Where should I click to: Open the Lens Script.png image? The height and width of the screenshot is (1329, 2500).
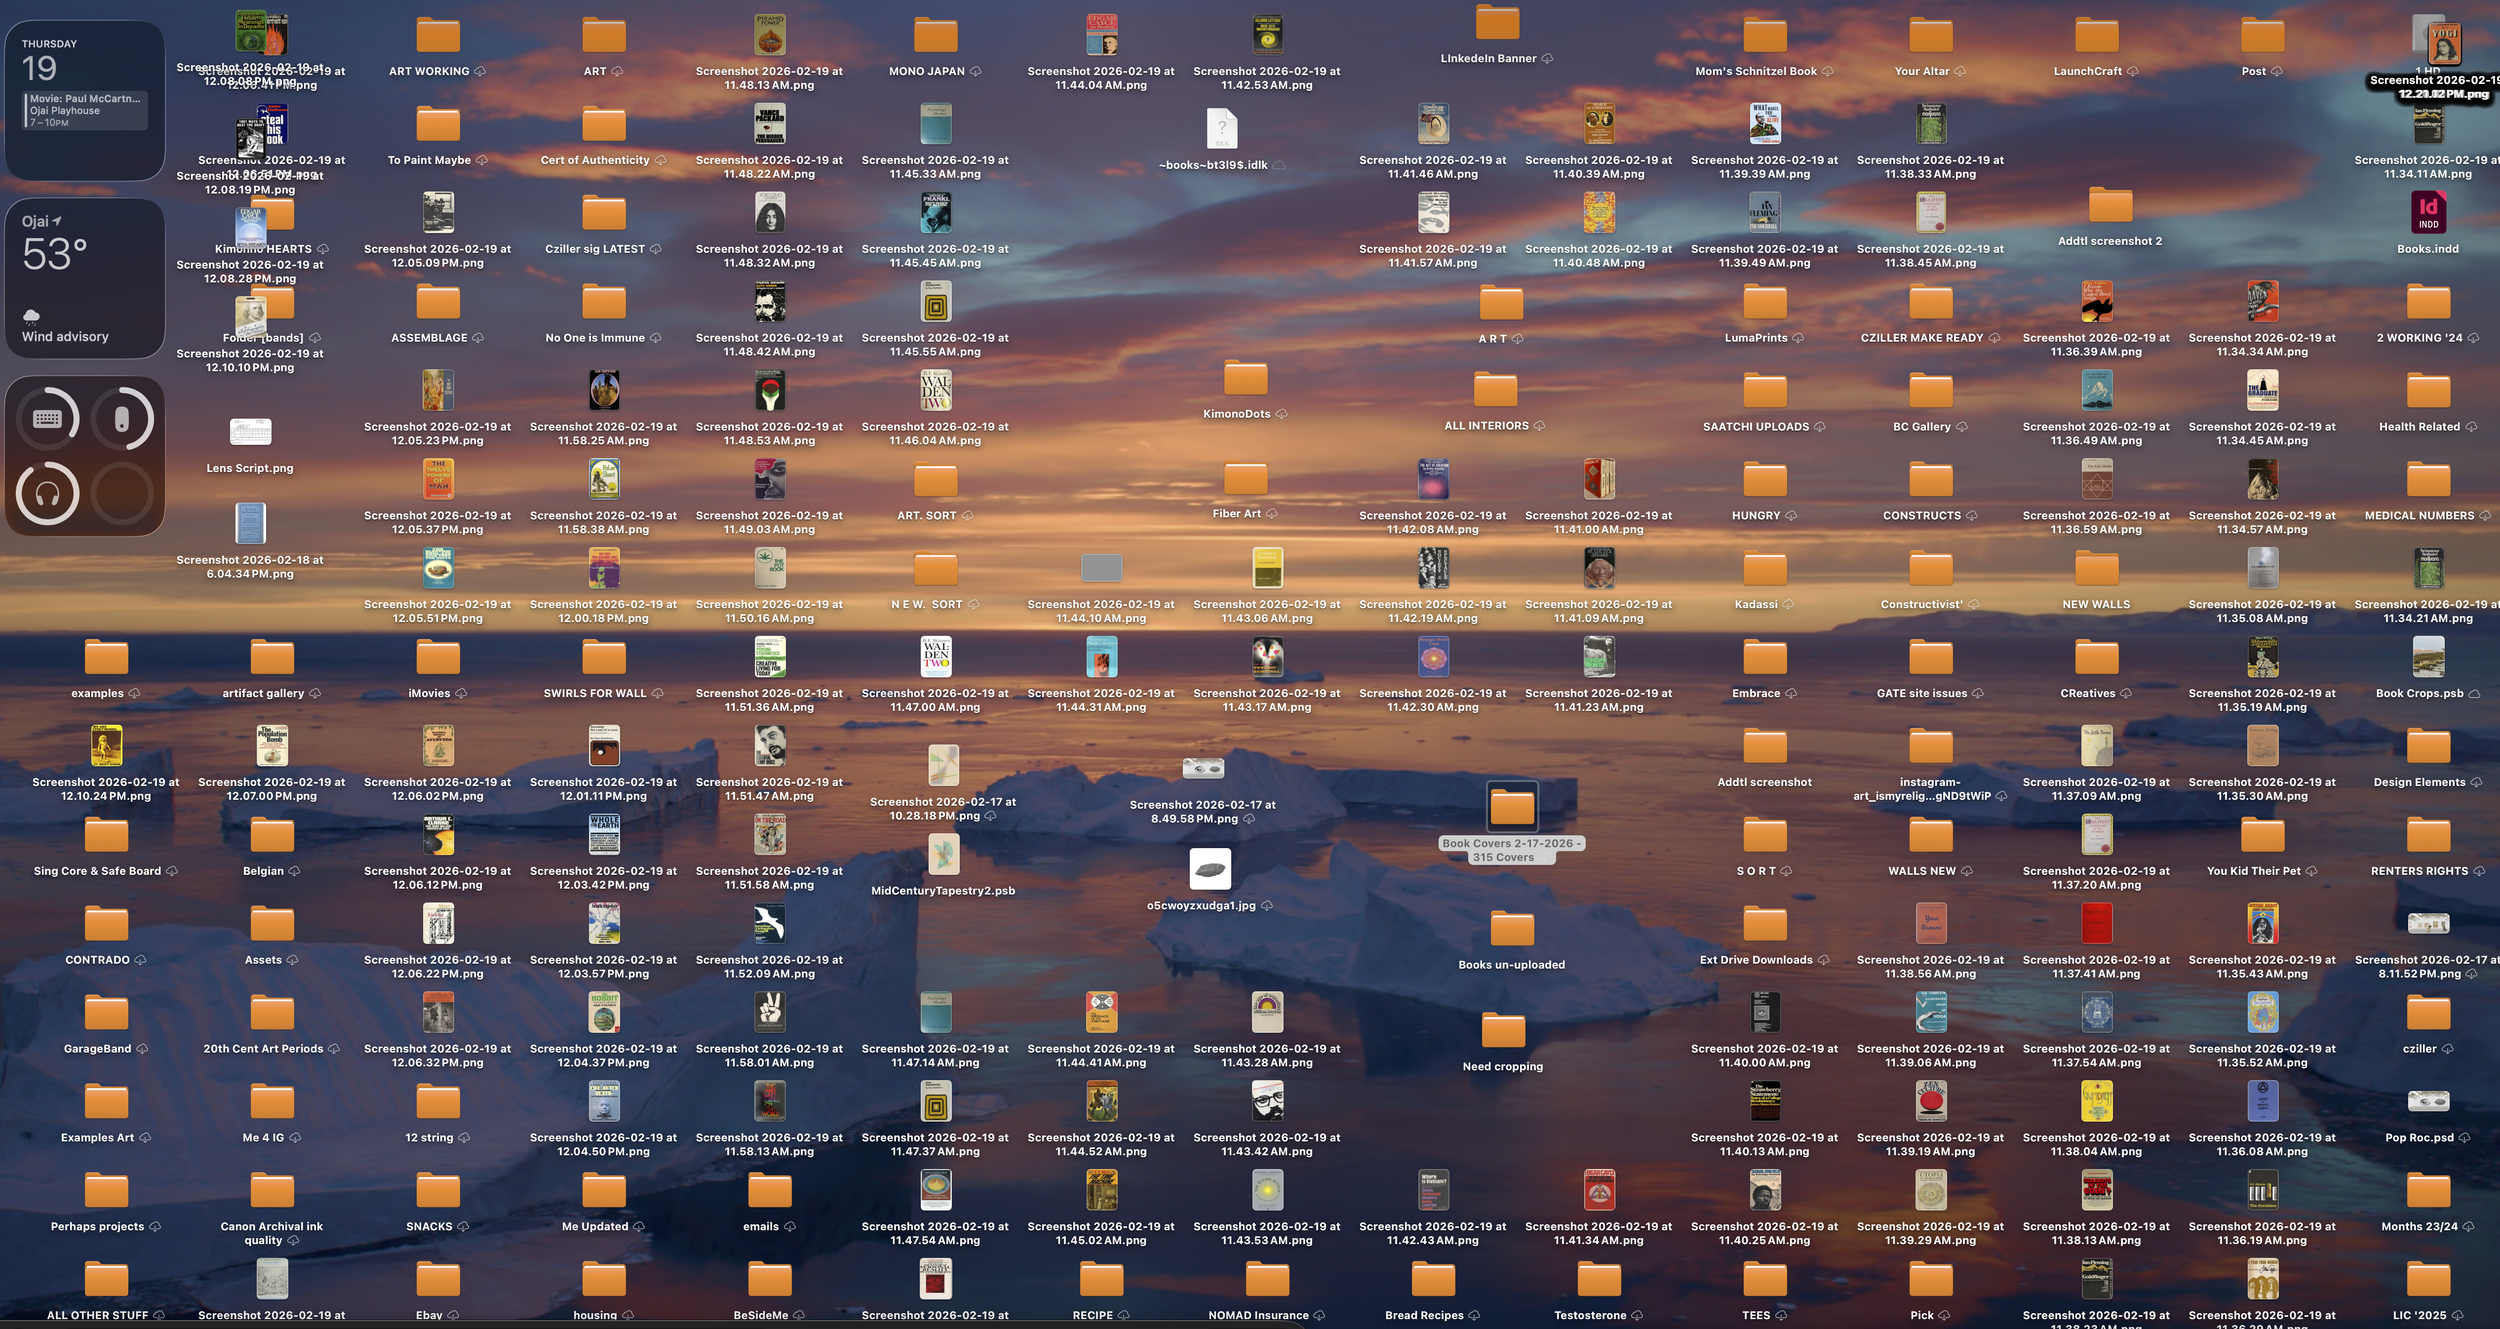click(249, 432)
